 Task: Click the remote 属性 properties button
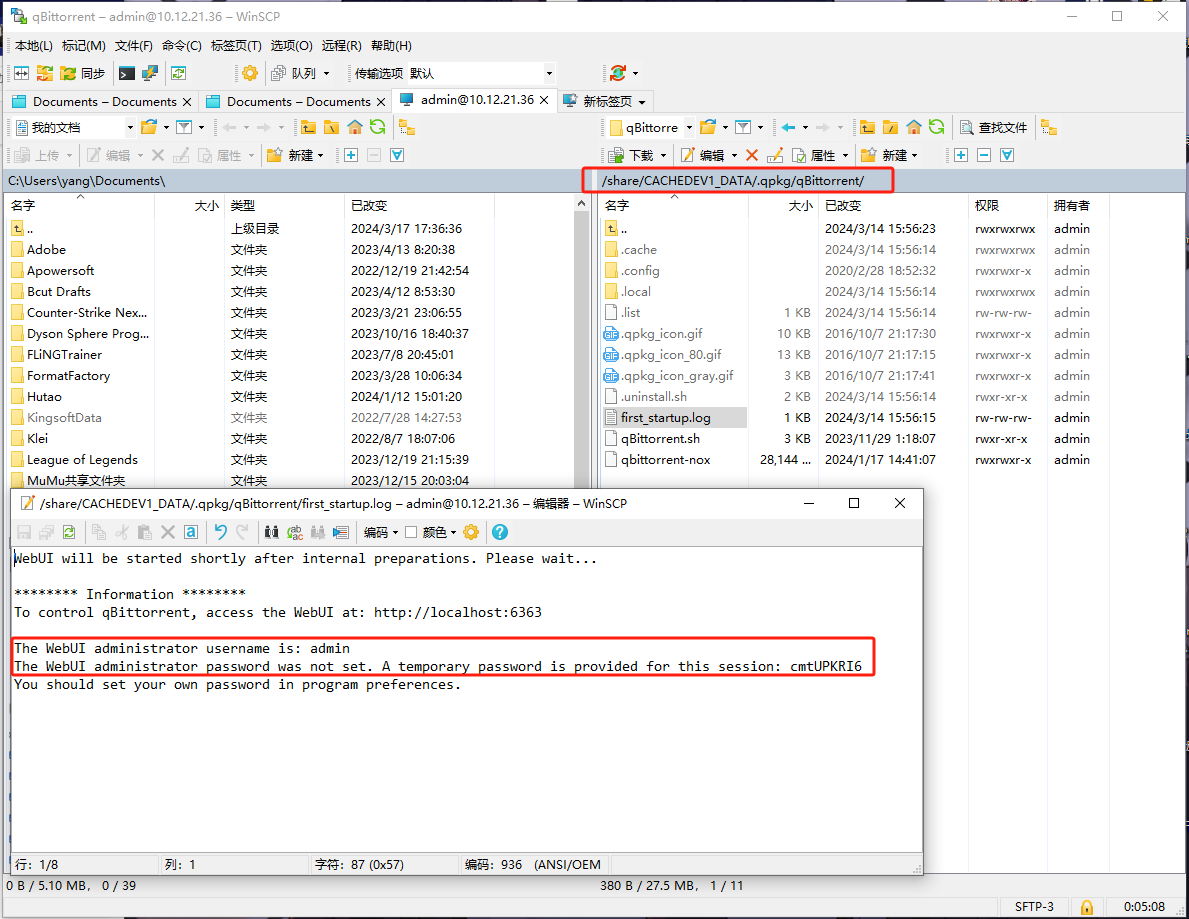[814, 155]
